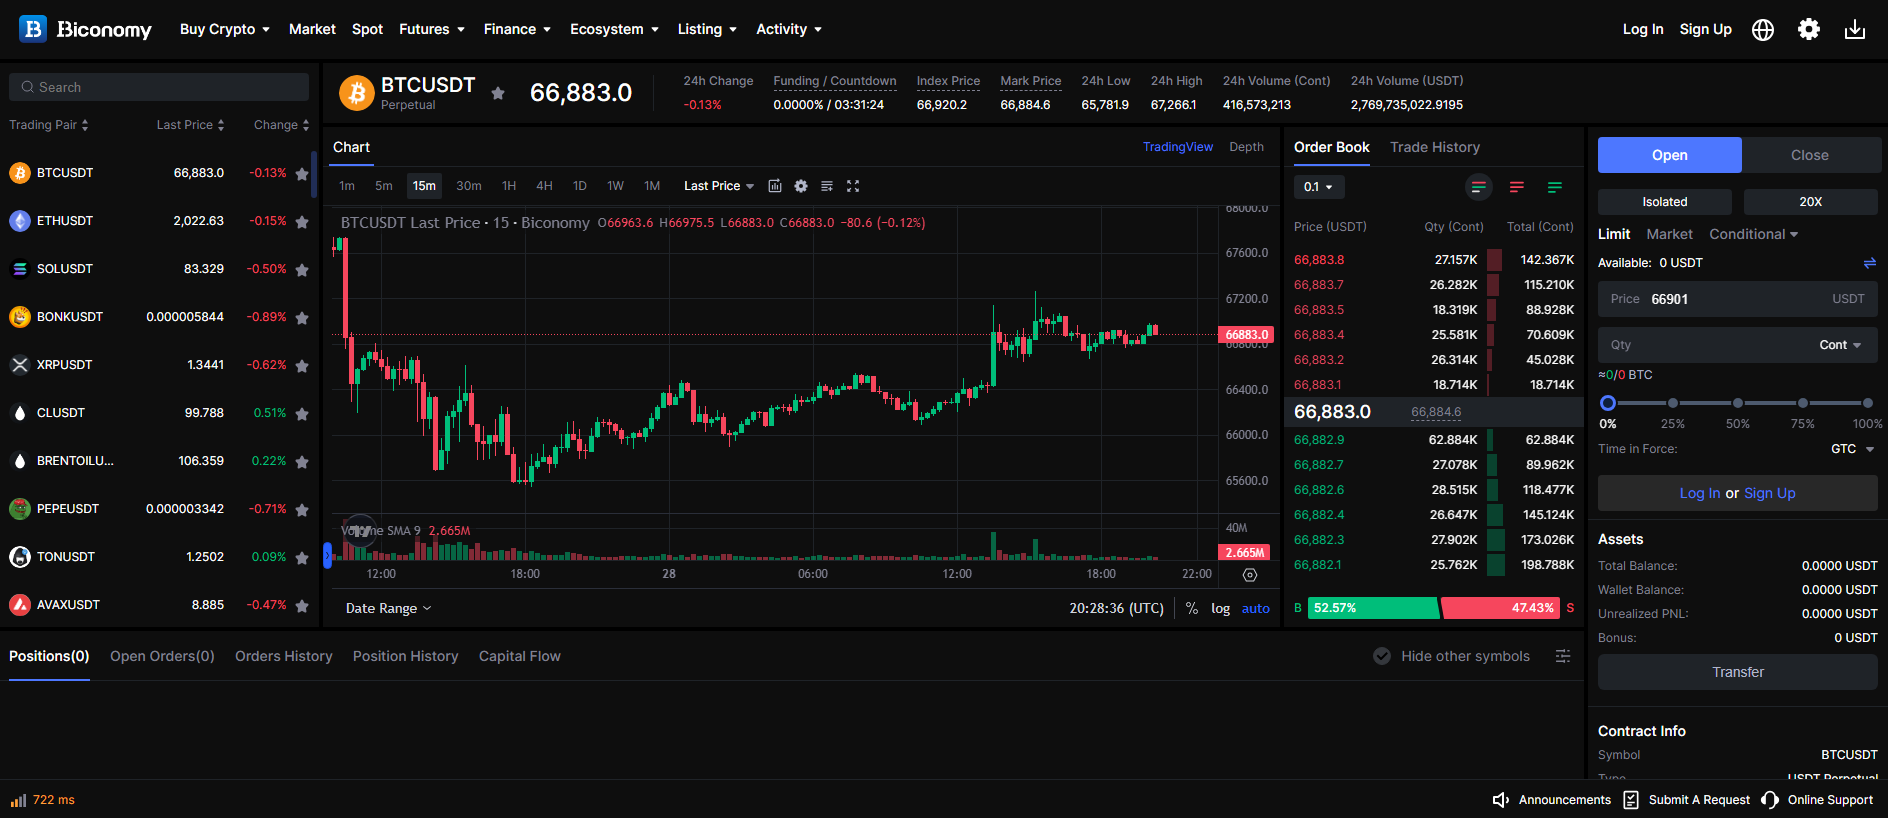Image resolution: width=1888 pixels, height=818 pixels.
Task: Open the Last Price chart dropdown
Action: pos(719,186)
